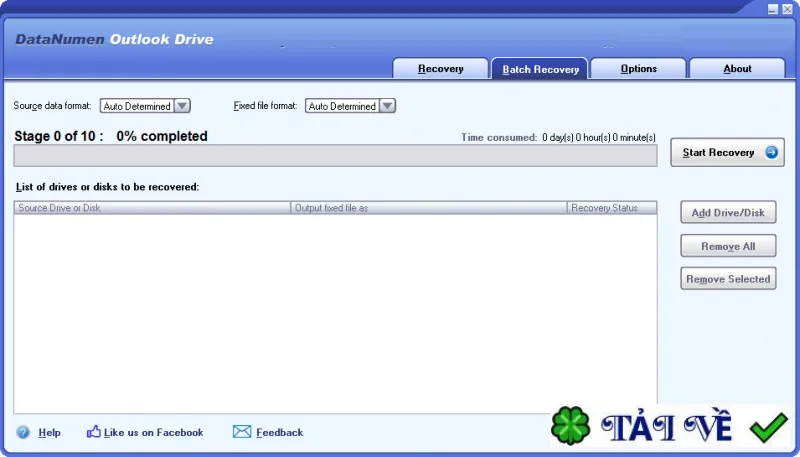Click the List of drives label
This screenshot has height=457, width=800.
point(107,187)
